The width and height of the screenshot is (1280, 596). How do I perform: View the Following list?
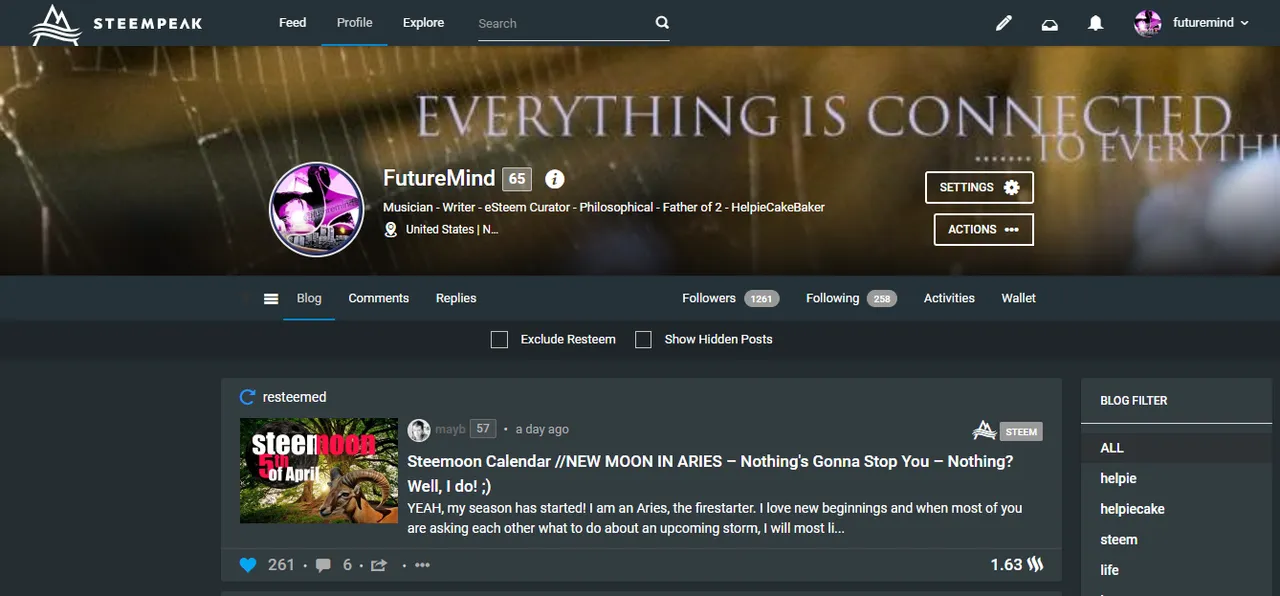(832, 298)
